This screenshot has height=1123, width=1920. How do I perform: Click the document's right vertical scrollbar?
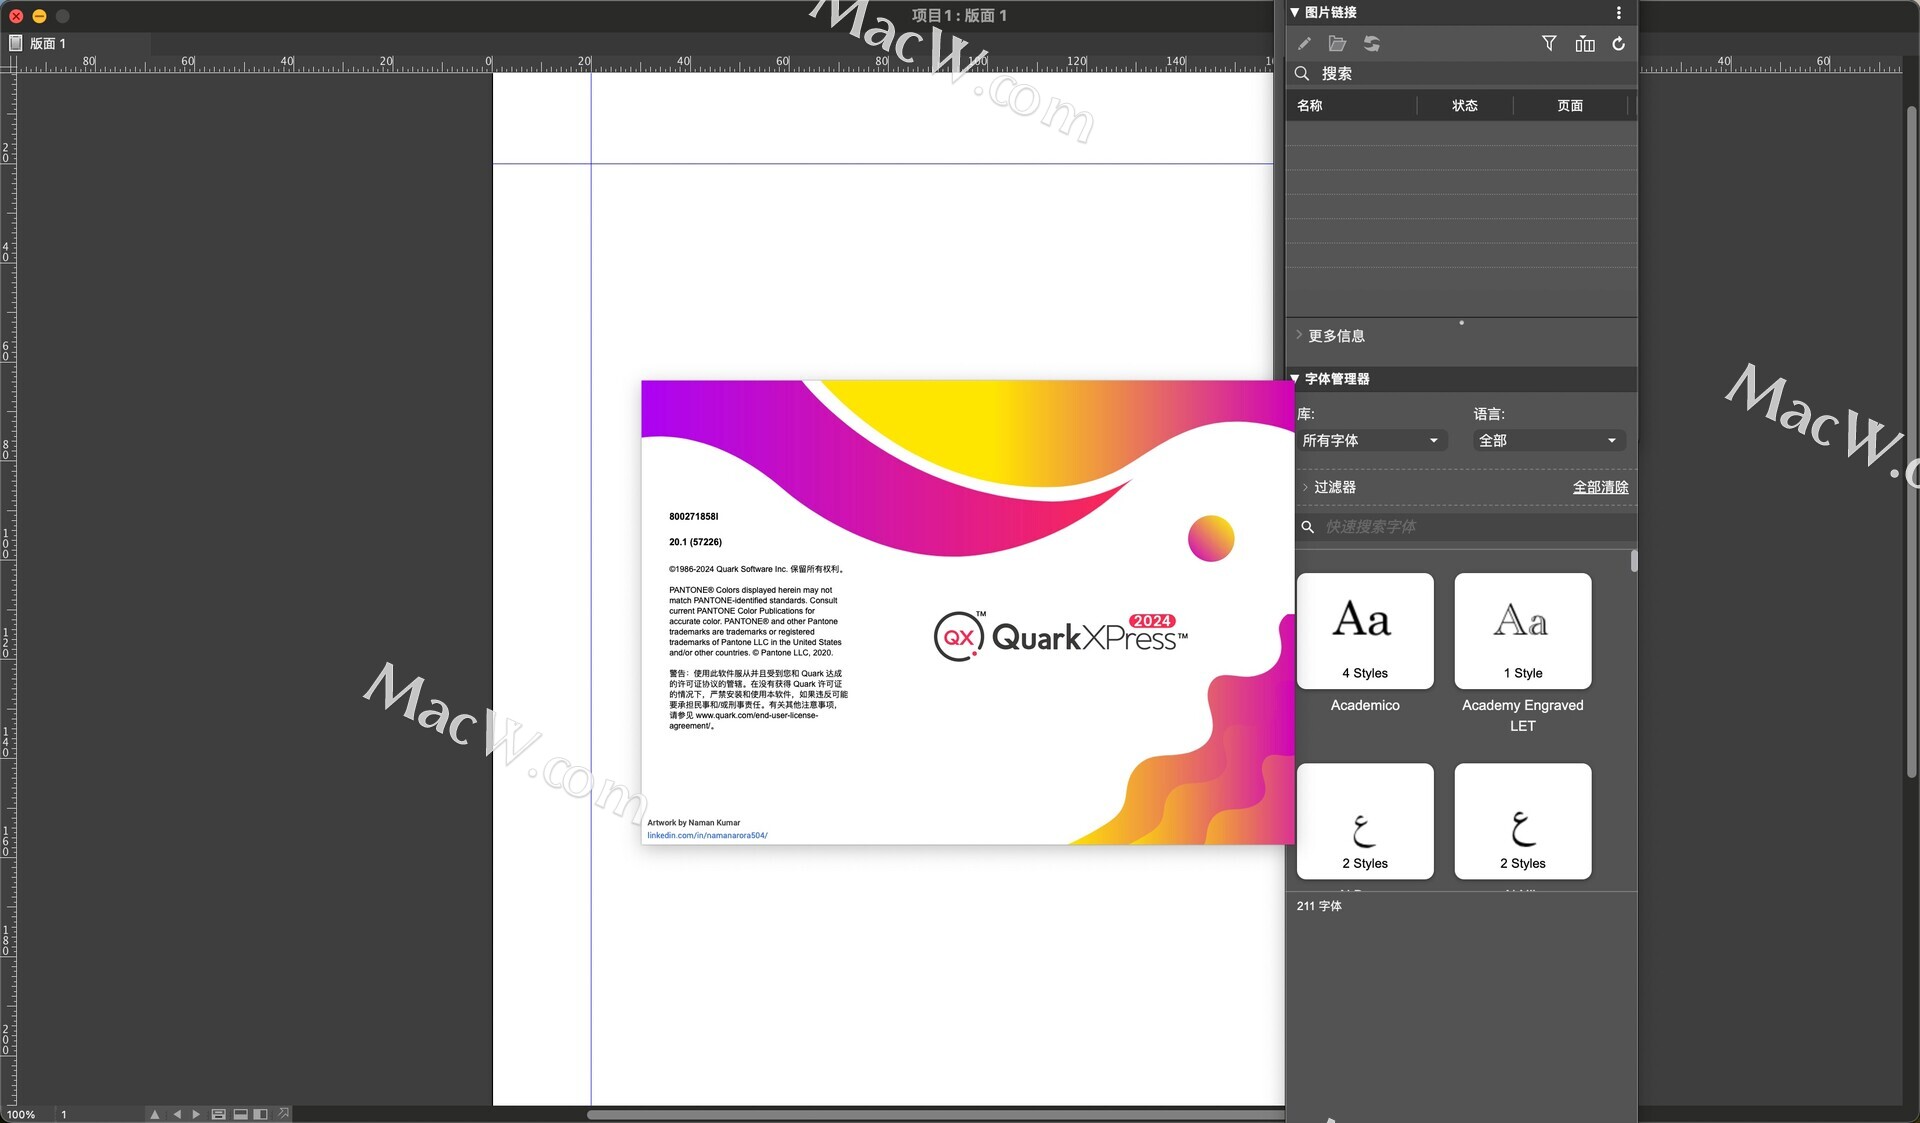pyautogui.click(x=1911, y=440)
